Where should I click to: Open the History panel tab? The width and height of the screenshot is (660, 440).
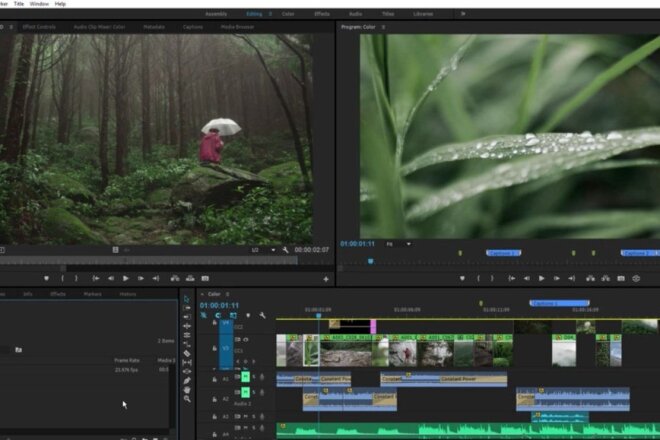click(128, 294)
